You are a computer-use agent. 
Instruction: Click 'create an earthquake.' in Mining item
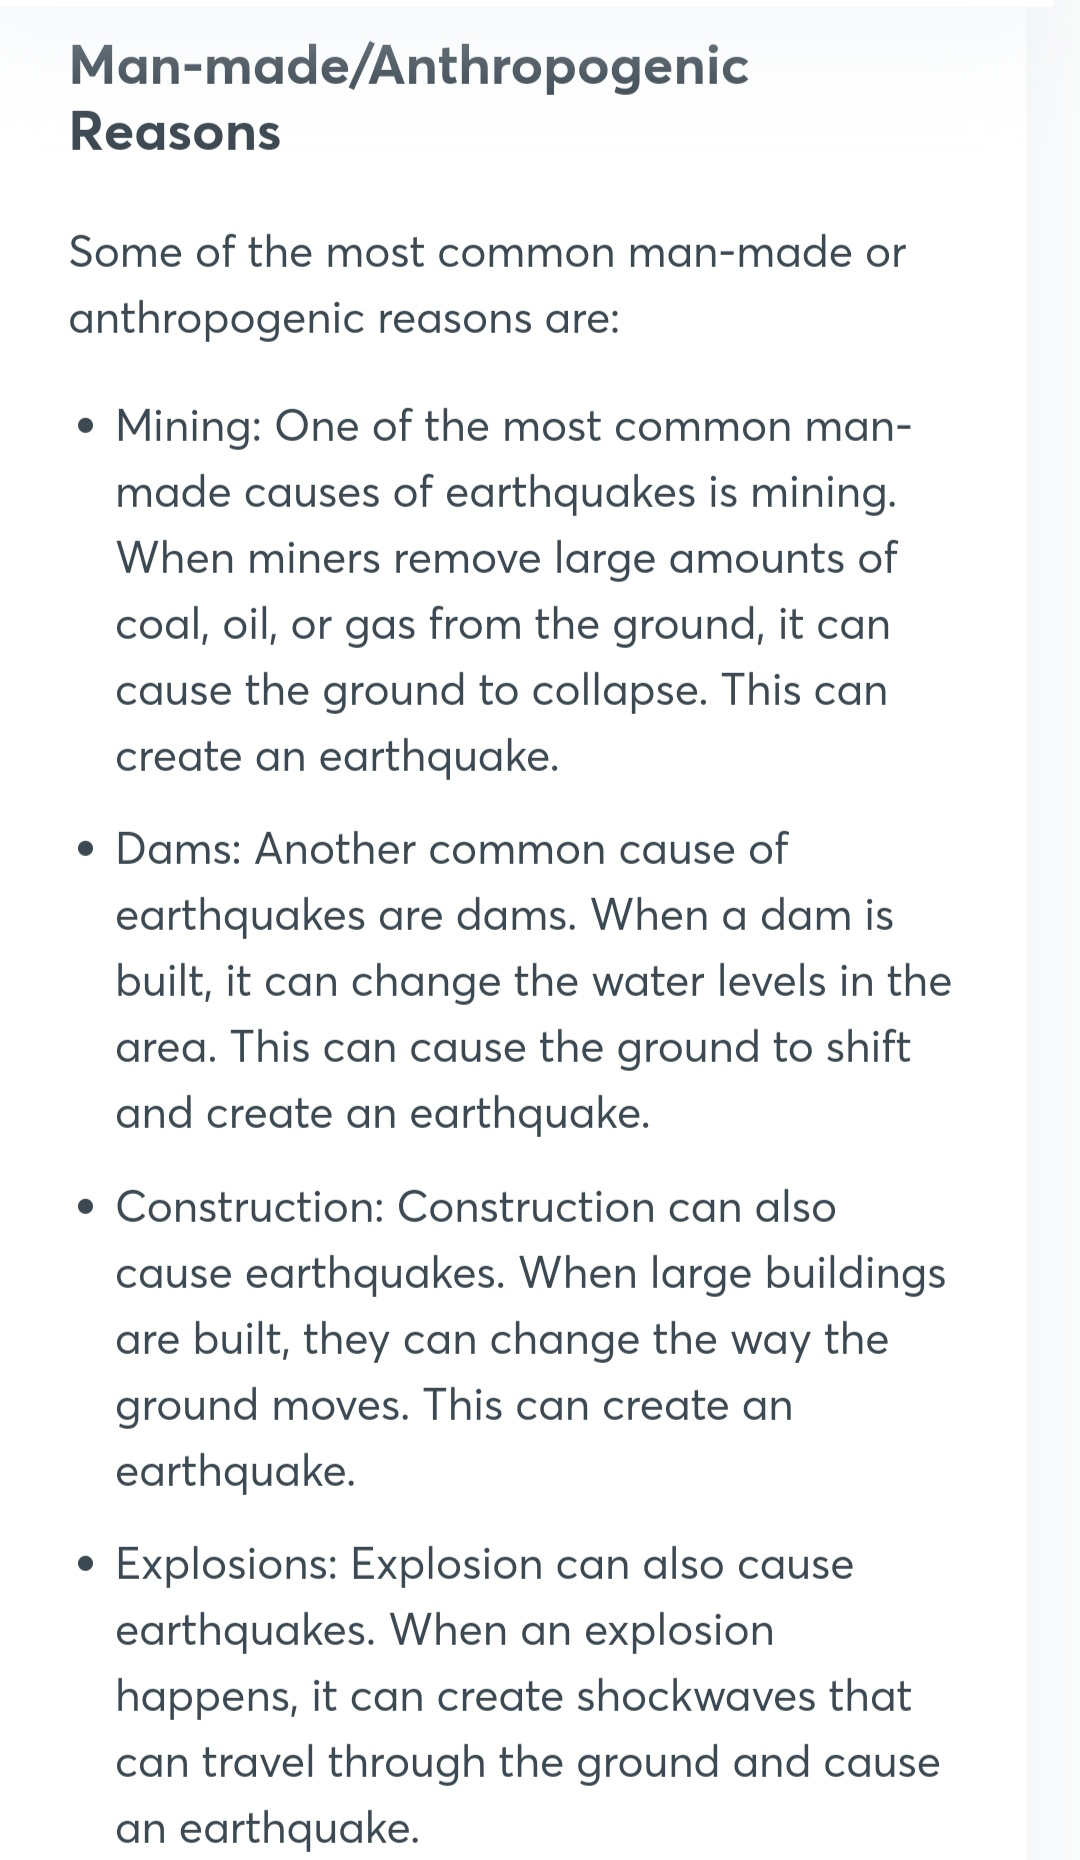[x=337, y=757]
